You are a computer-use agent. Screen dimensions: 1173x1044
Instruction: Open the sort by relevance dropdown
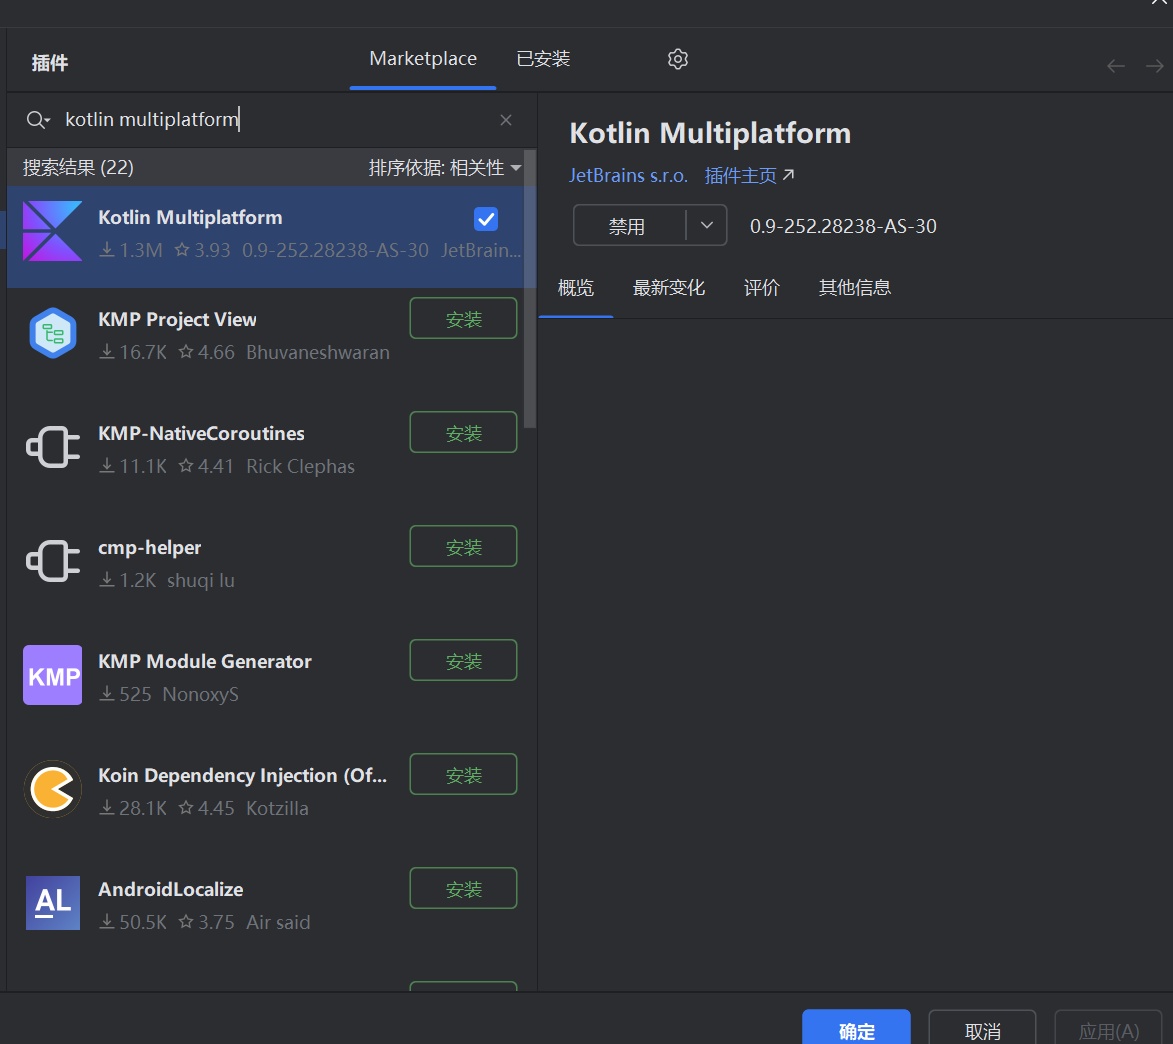(445, 168)
